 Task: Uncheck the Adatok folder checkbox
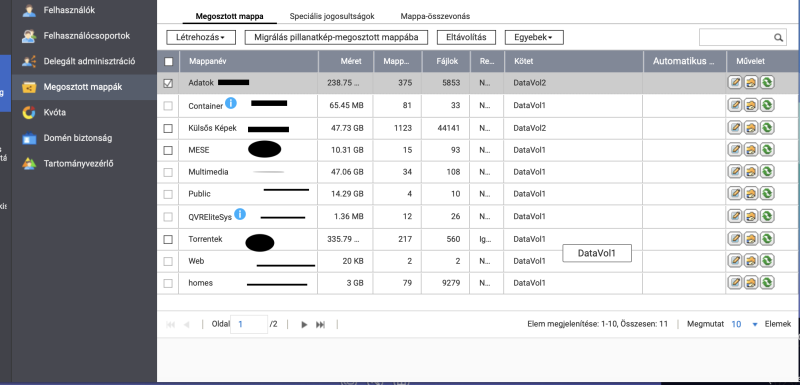click(x=168, y=83)
